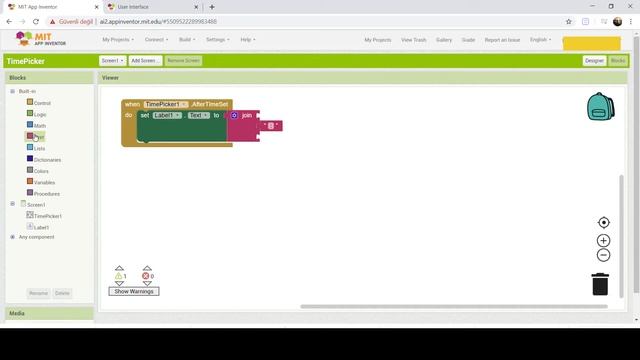The width and height of the screenshot is (640, 360).
Task: Open TimePicker1 dropdown in event block
Action: [x=166, y=104]
